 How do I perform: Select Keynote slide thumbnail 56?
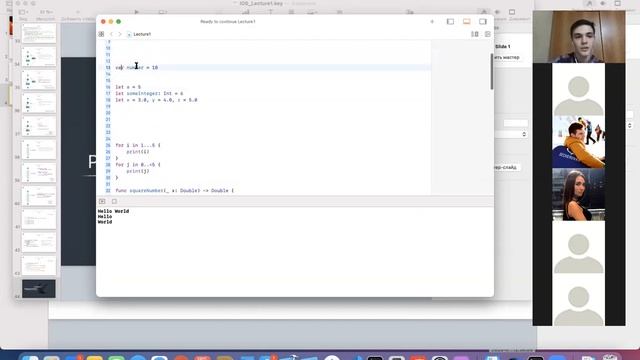click(x=39, y=103)
